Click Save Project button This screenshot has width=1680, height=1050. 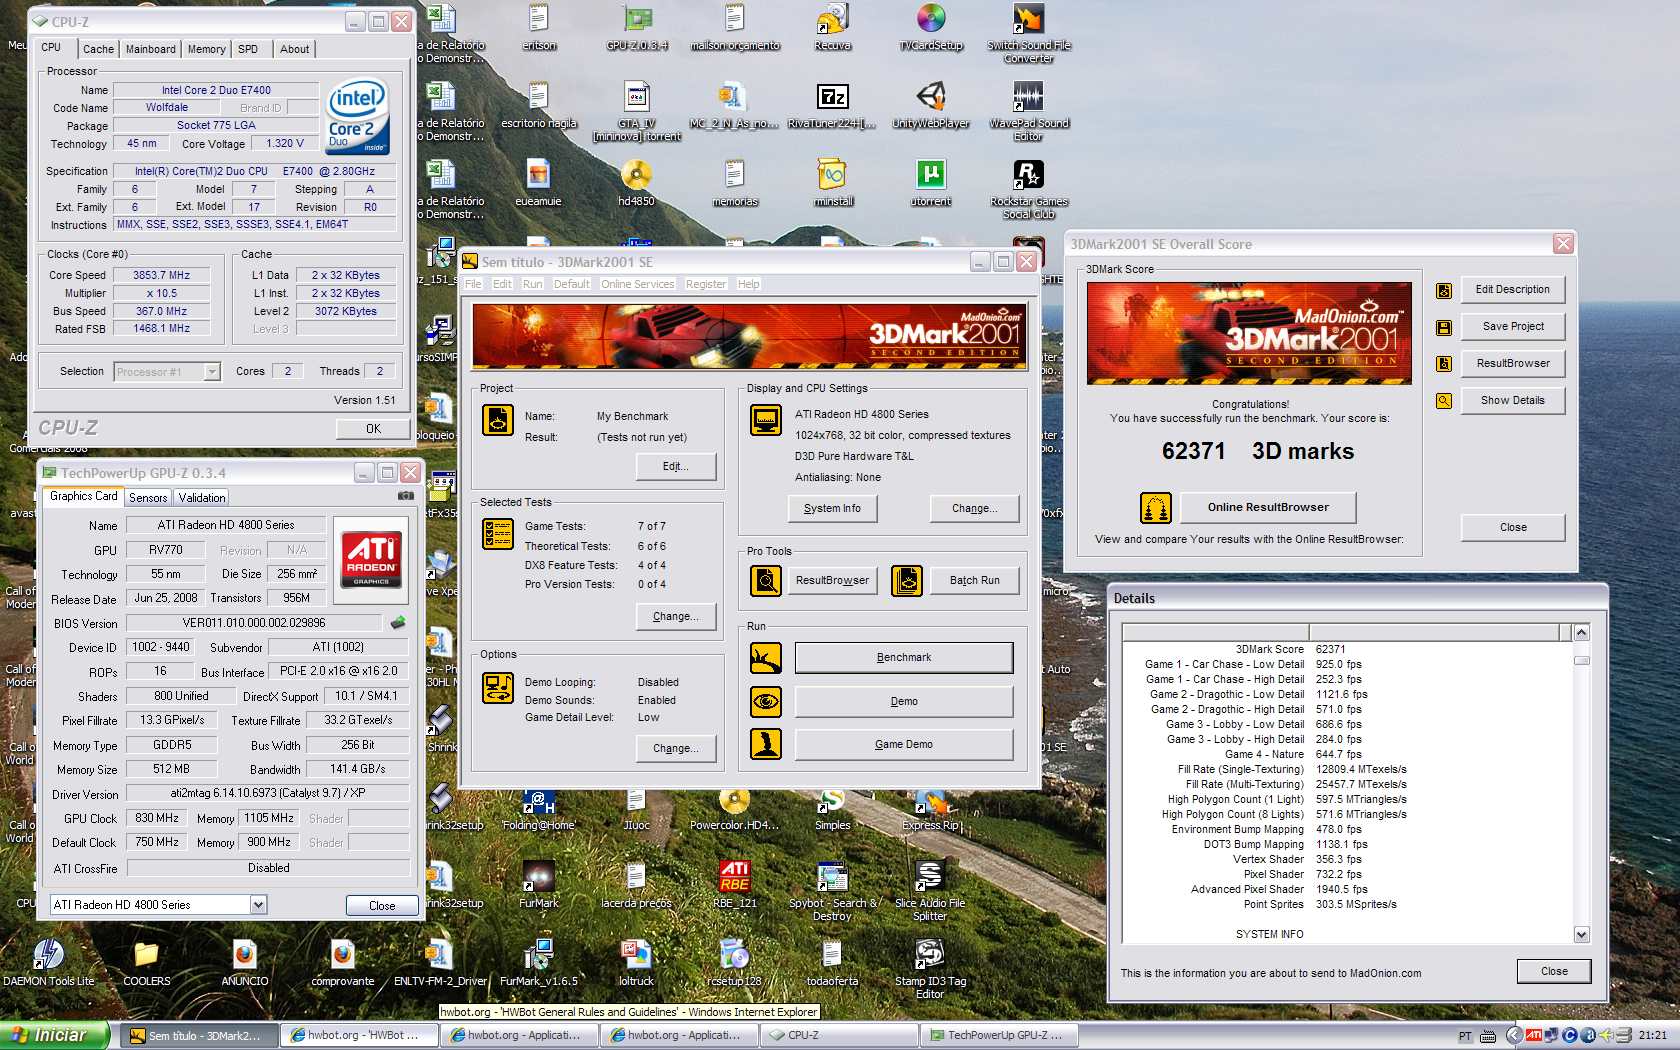click(x=1512, y=327)
